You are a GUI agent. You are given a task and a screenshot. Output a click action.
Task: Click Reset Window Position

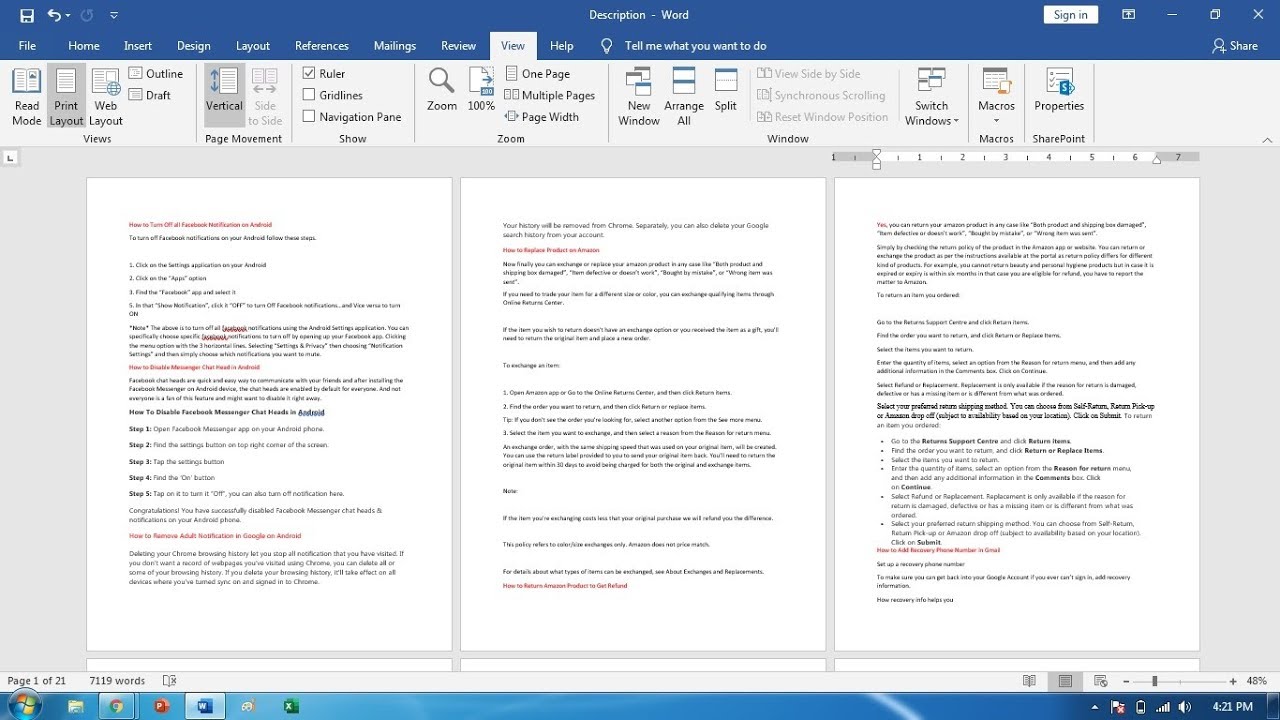[x=822, y=117]
